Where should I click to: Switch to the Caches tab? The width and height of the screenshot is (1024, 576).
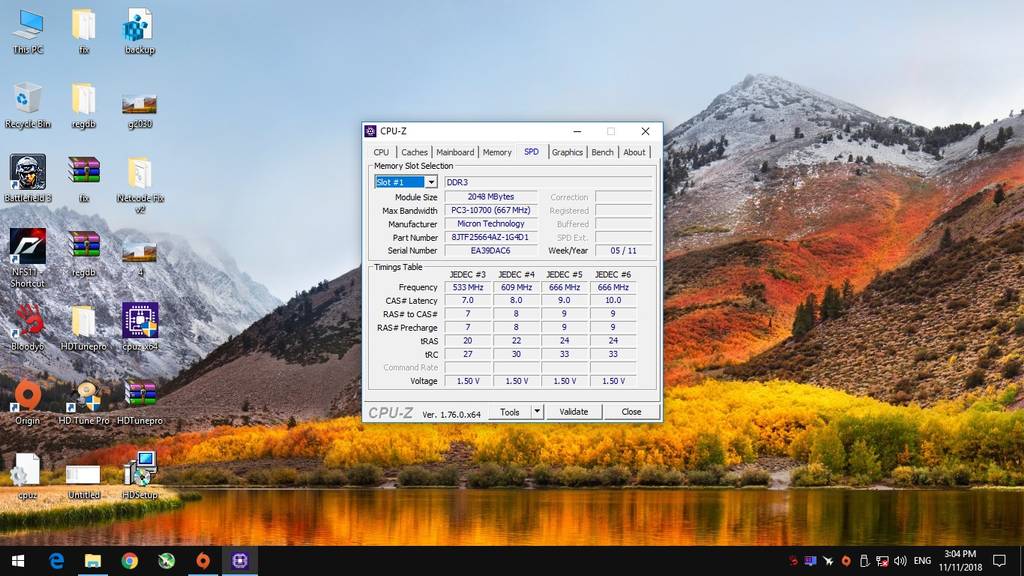pyautogui.click(x=414, y=152)
